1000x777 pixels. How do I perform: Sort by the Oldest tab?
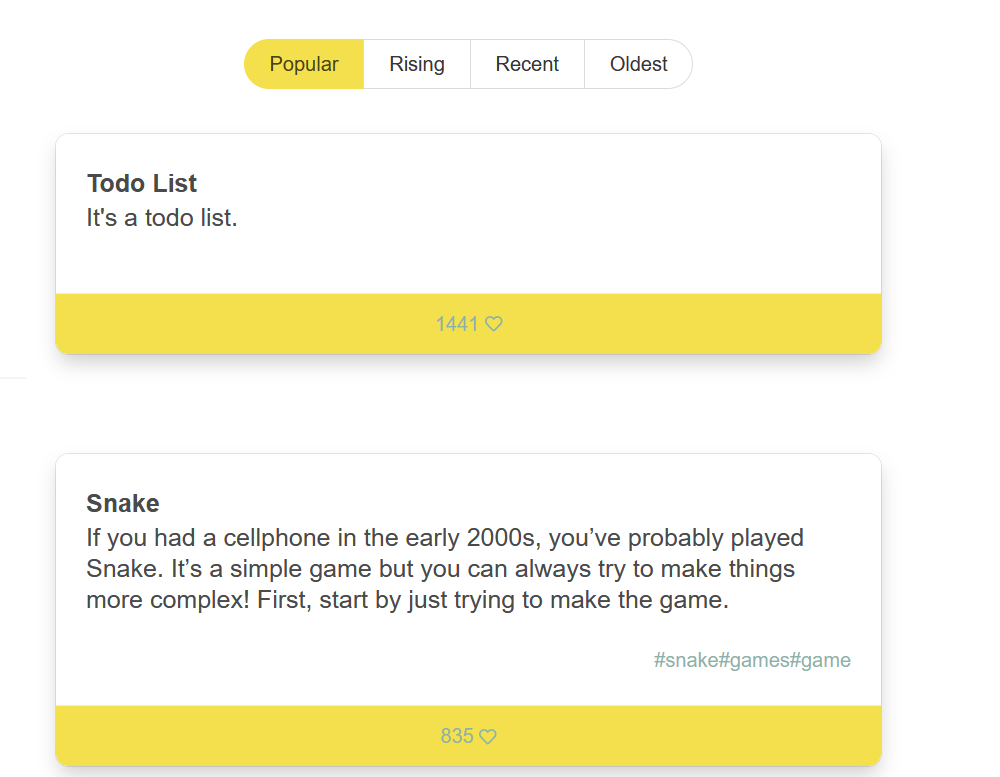pos(638,64)
